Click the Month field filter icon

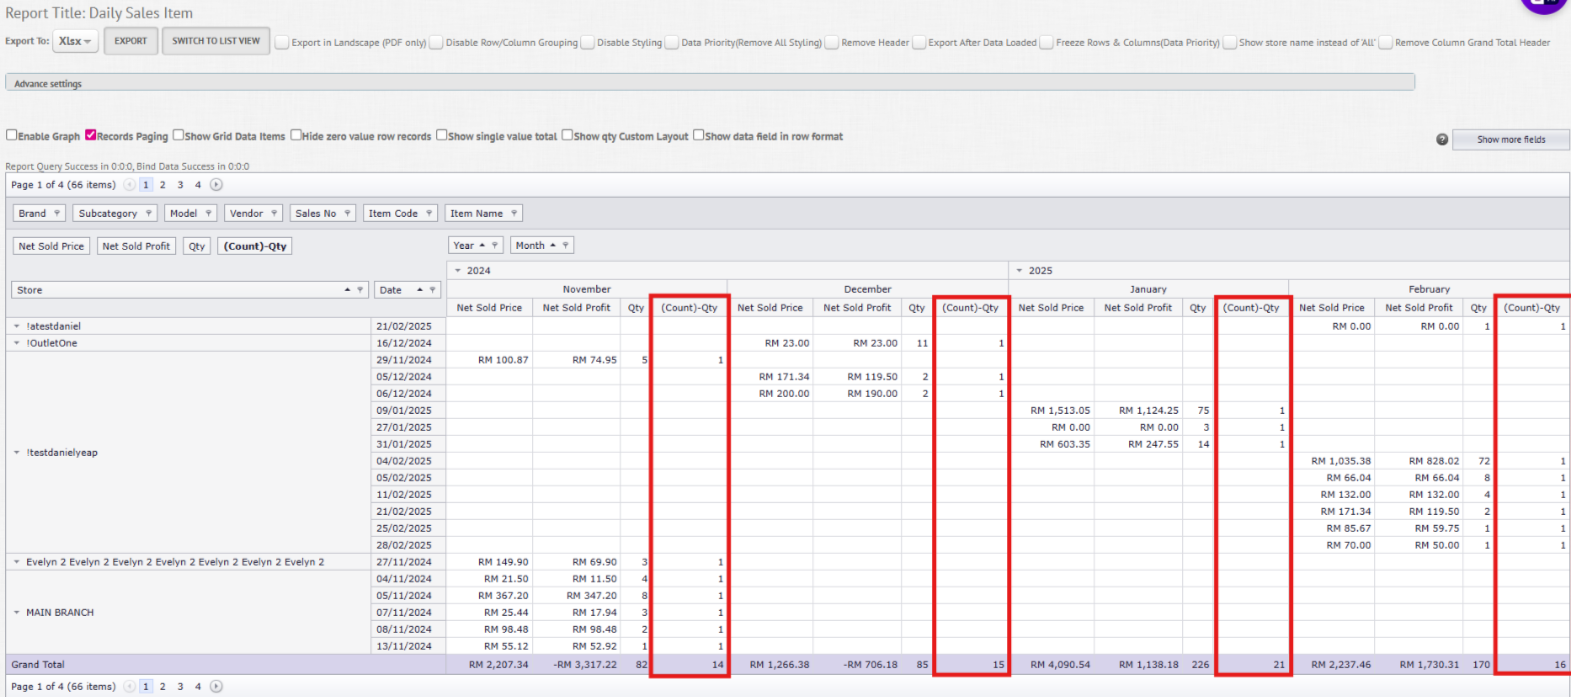pyautogui.click(x=565, y=245)
